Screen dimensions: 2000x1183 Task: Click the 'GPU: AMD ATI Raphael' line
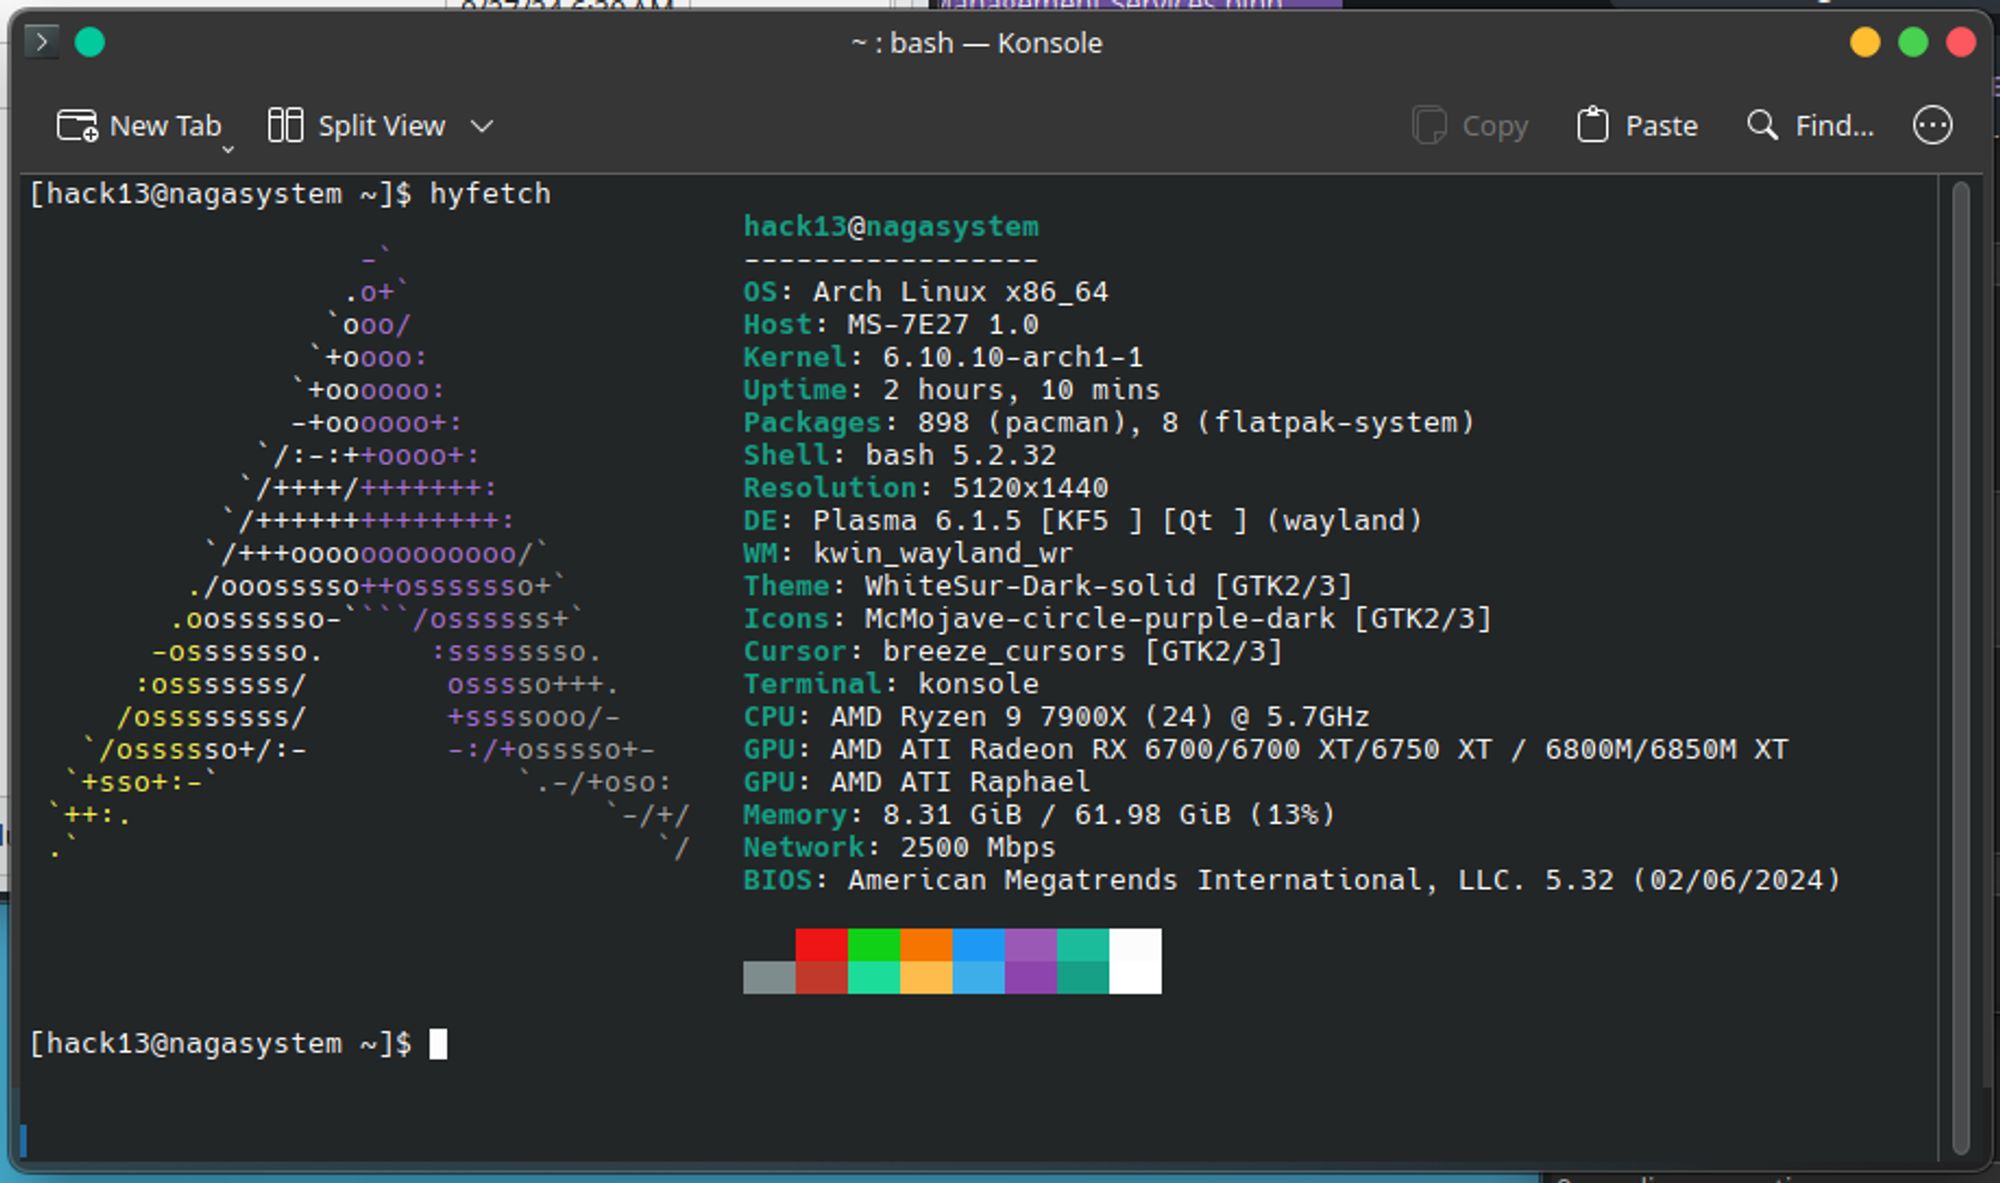click(917, 782)
